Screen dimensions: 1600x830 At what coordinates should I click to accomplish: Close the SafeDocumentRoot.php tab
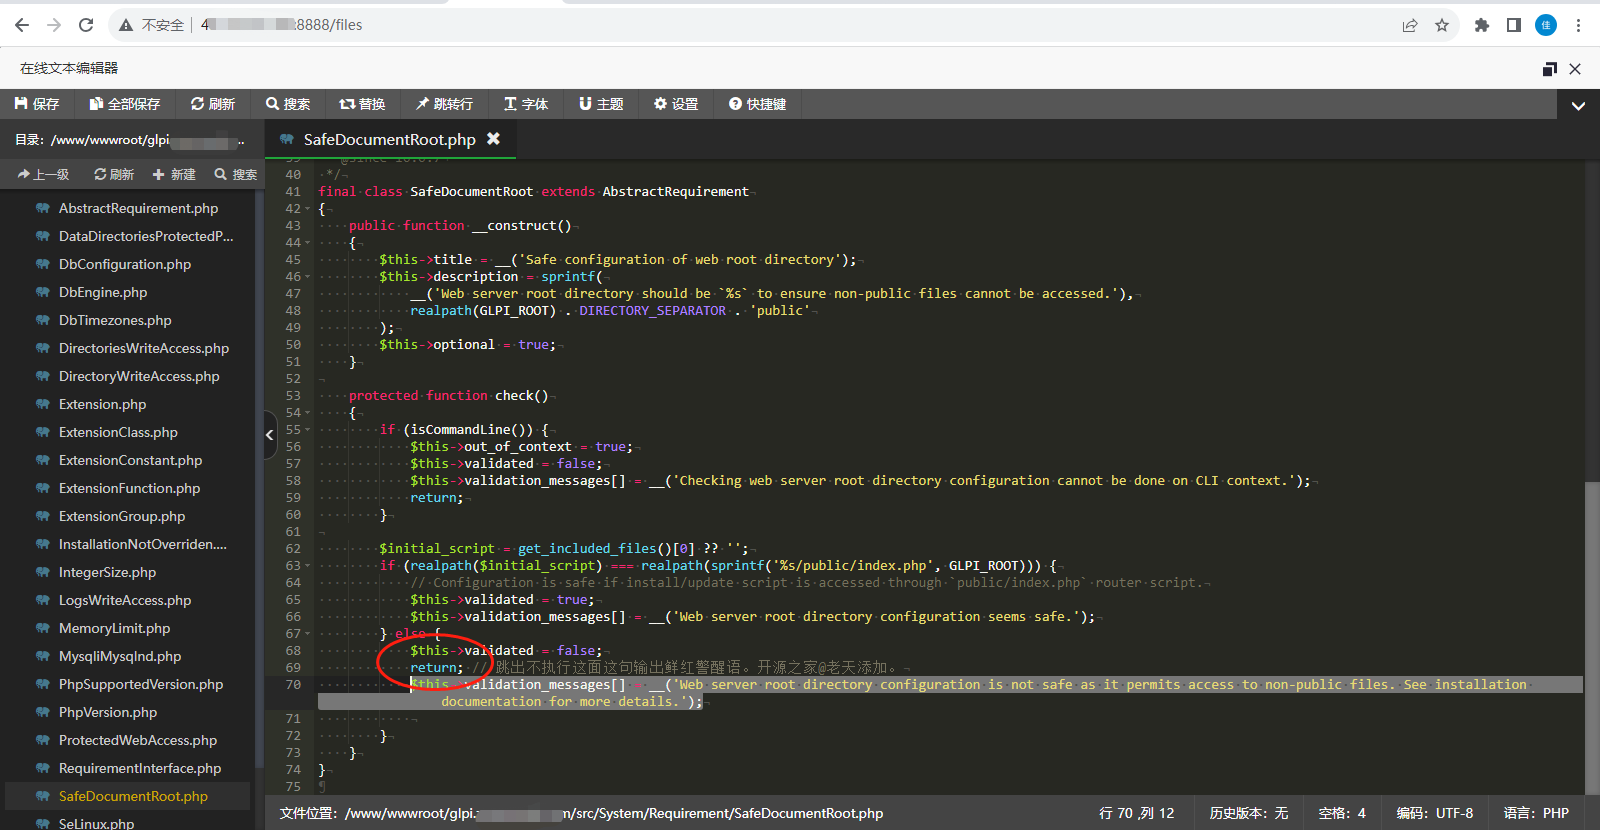click(x=493, y=139)
